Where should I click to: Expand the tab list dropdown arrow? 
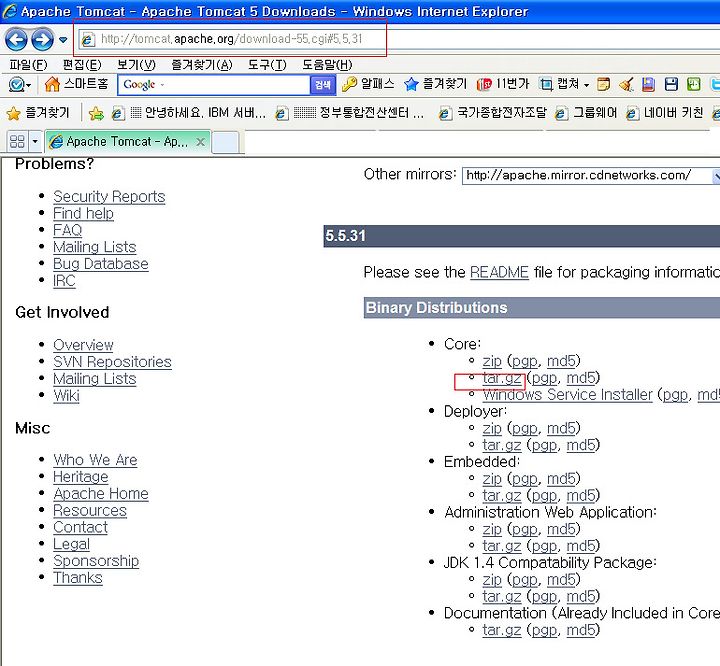(35, 141)
